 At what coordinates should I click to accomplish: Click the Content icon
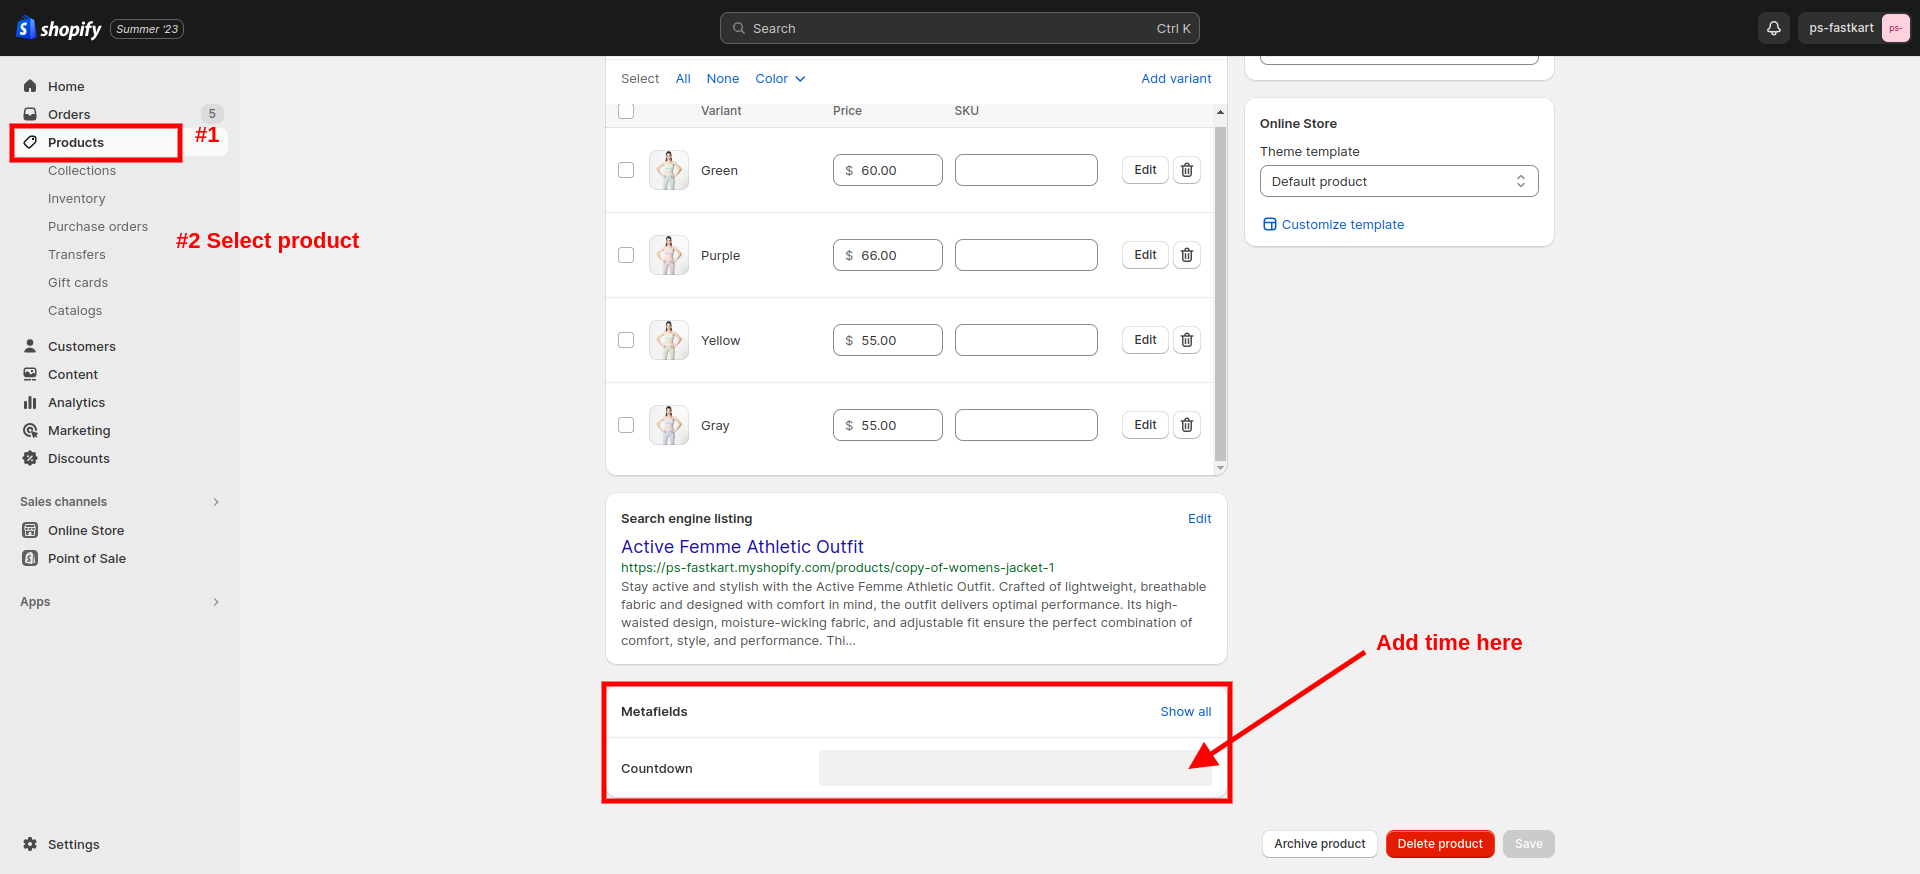(30, 374)
